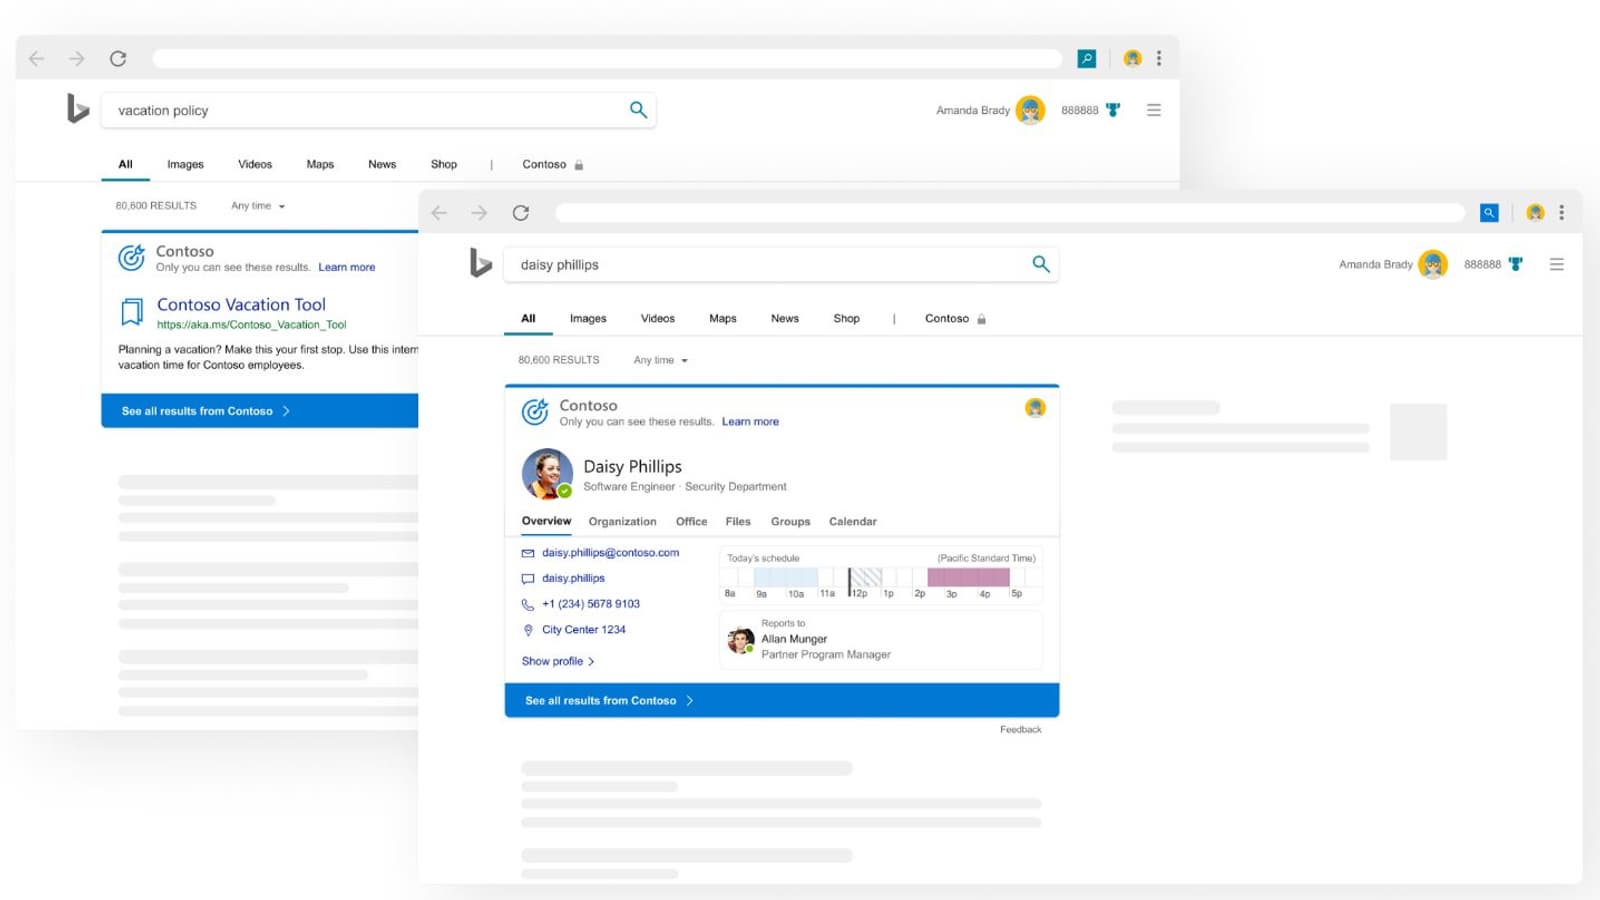Click search box containing vacation policy
This screenshot has width=1600, height=900.
coord(378,110)
